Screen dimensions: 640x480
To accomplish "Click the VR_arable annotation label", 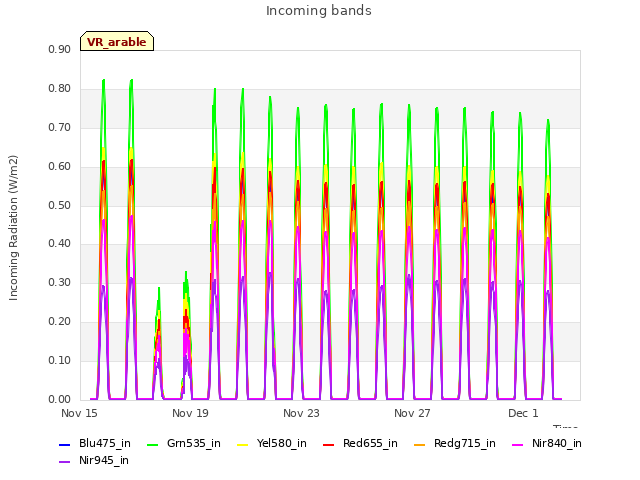I will coord(117,41).
